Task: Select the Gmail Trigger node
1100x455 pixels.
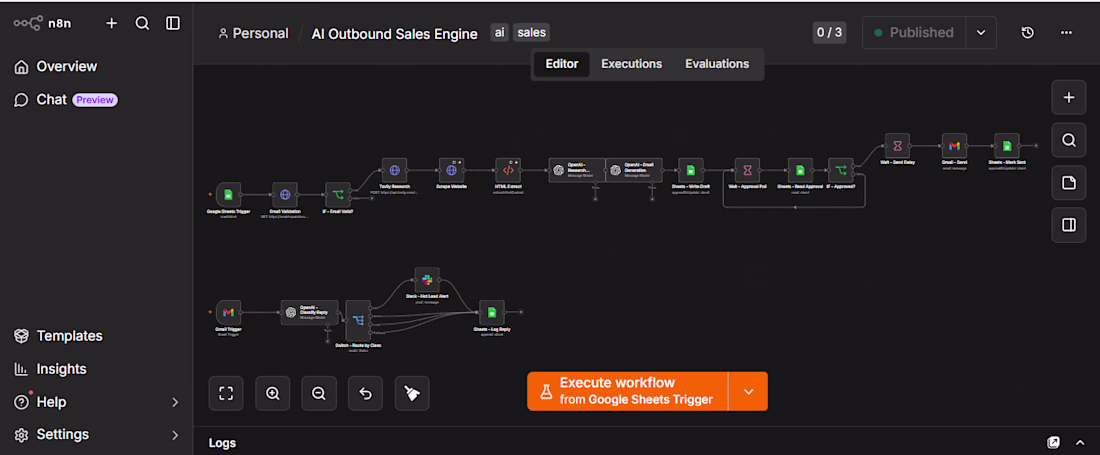Action: click(x=228, y=313)
